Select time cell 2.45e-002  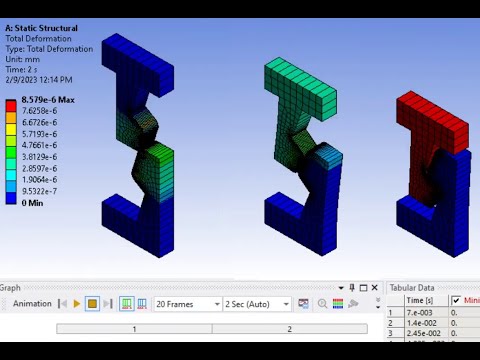(x=426, y=333)
